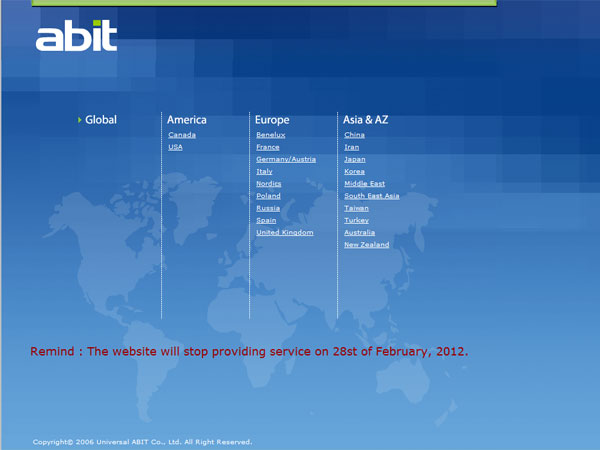
Task: Open the Taiwan site link
Action: [356, 208]
